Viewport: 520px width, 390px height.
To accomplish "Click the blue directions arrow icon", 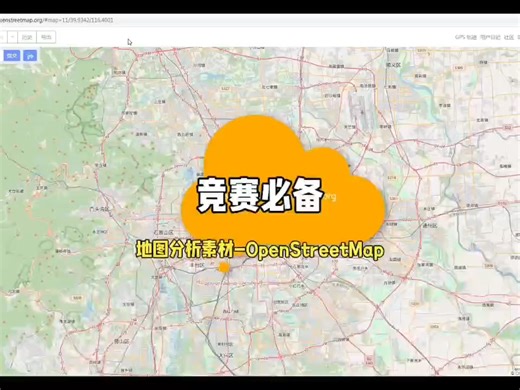I will pyautogui.click(x=30, y=56).
